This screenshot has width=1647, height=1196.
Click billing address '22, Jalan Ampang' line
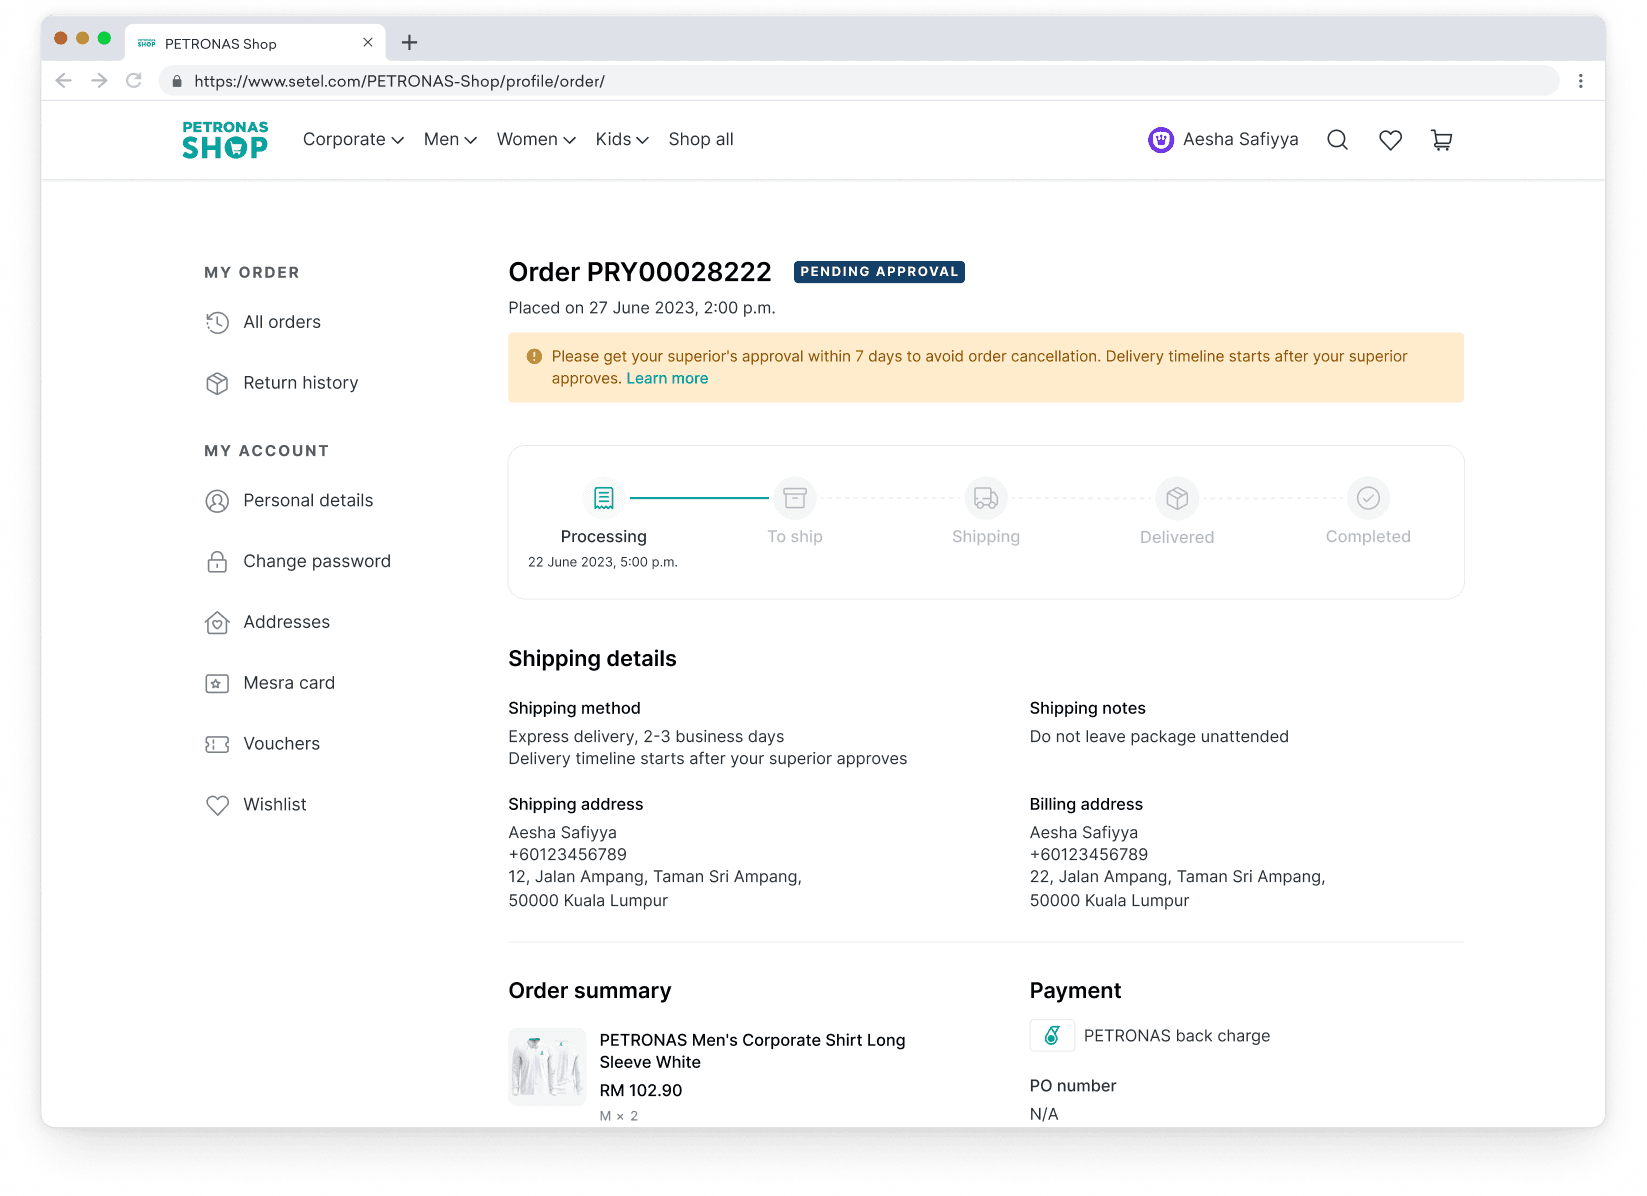(1177, 877)
